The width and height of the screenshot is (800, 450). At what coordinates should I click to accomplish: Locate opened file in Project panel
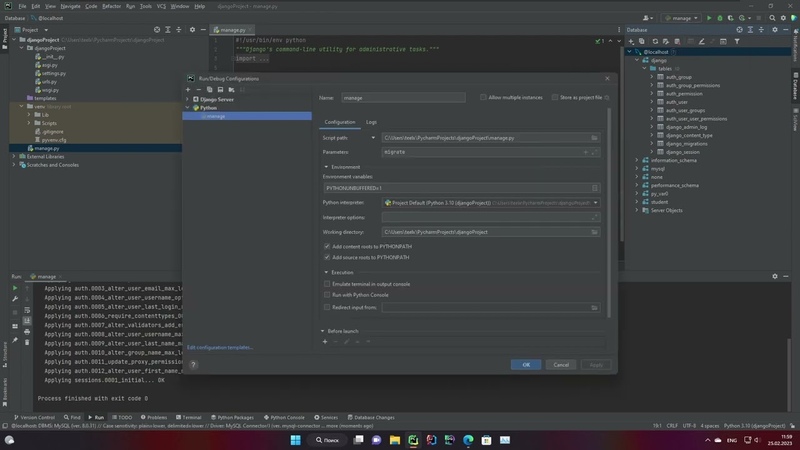(x=157, y=30)
